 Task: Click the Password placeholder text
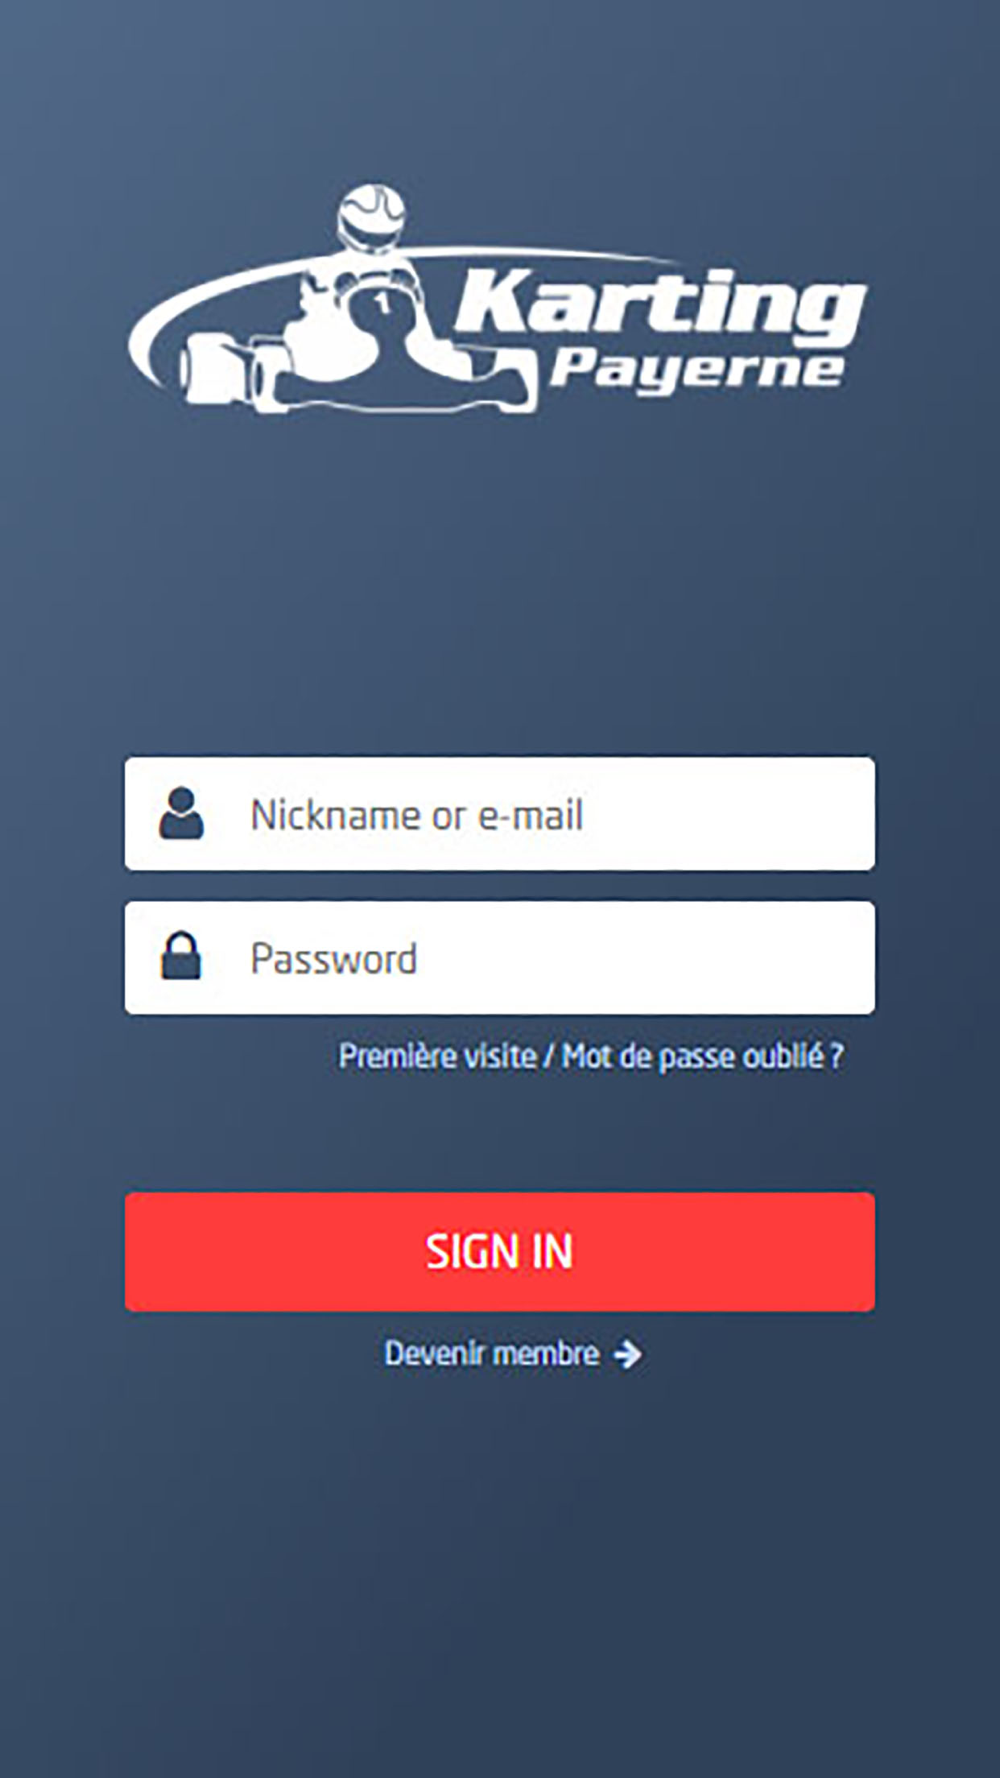pyautogui.click(x=333, y=959)
